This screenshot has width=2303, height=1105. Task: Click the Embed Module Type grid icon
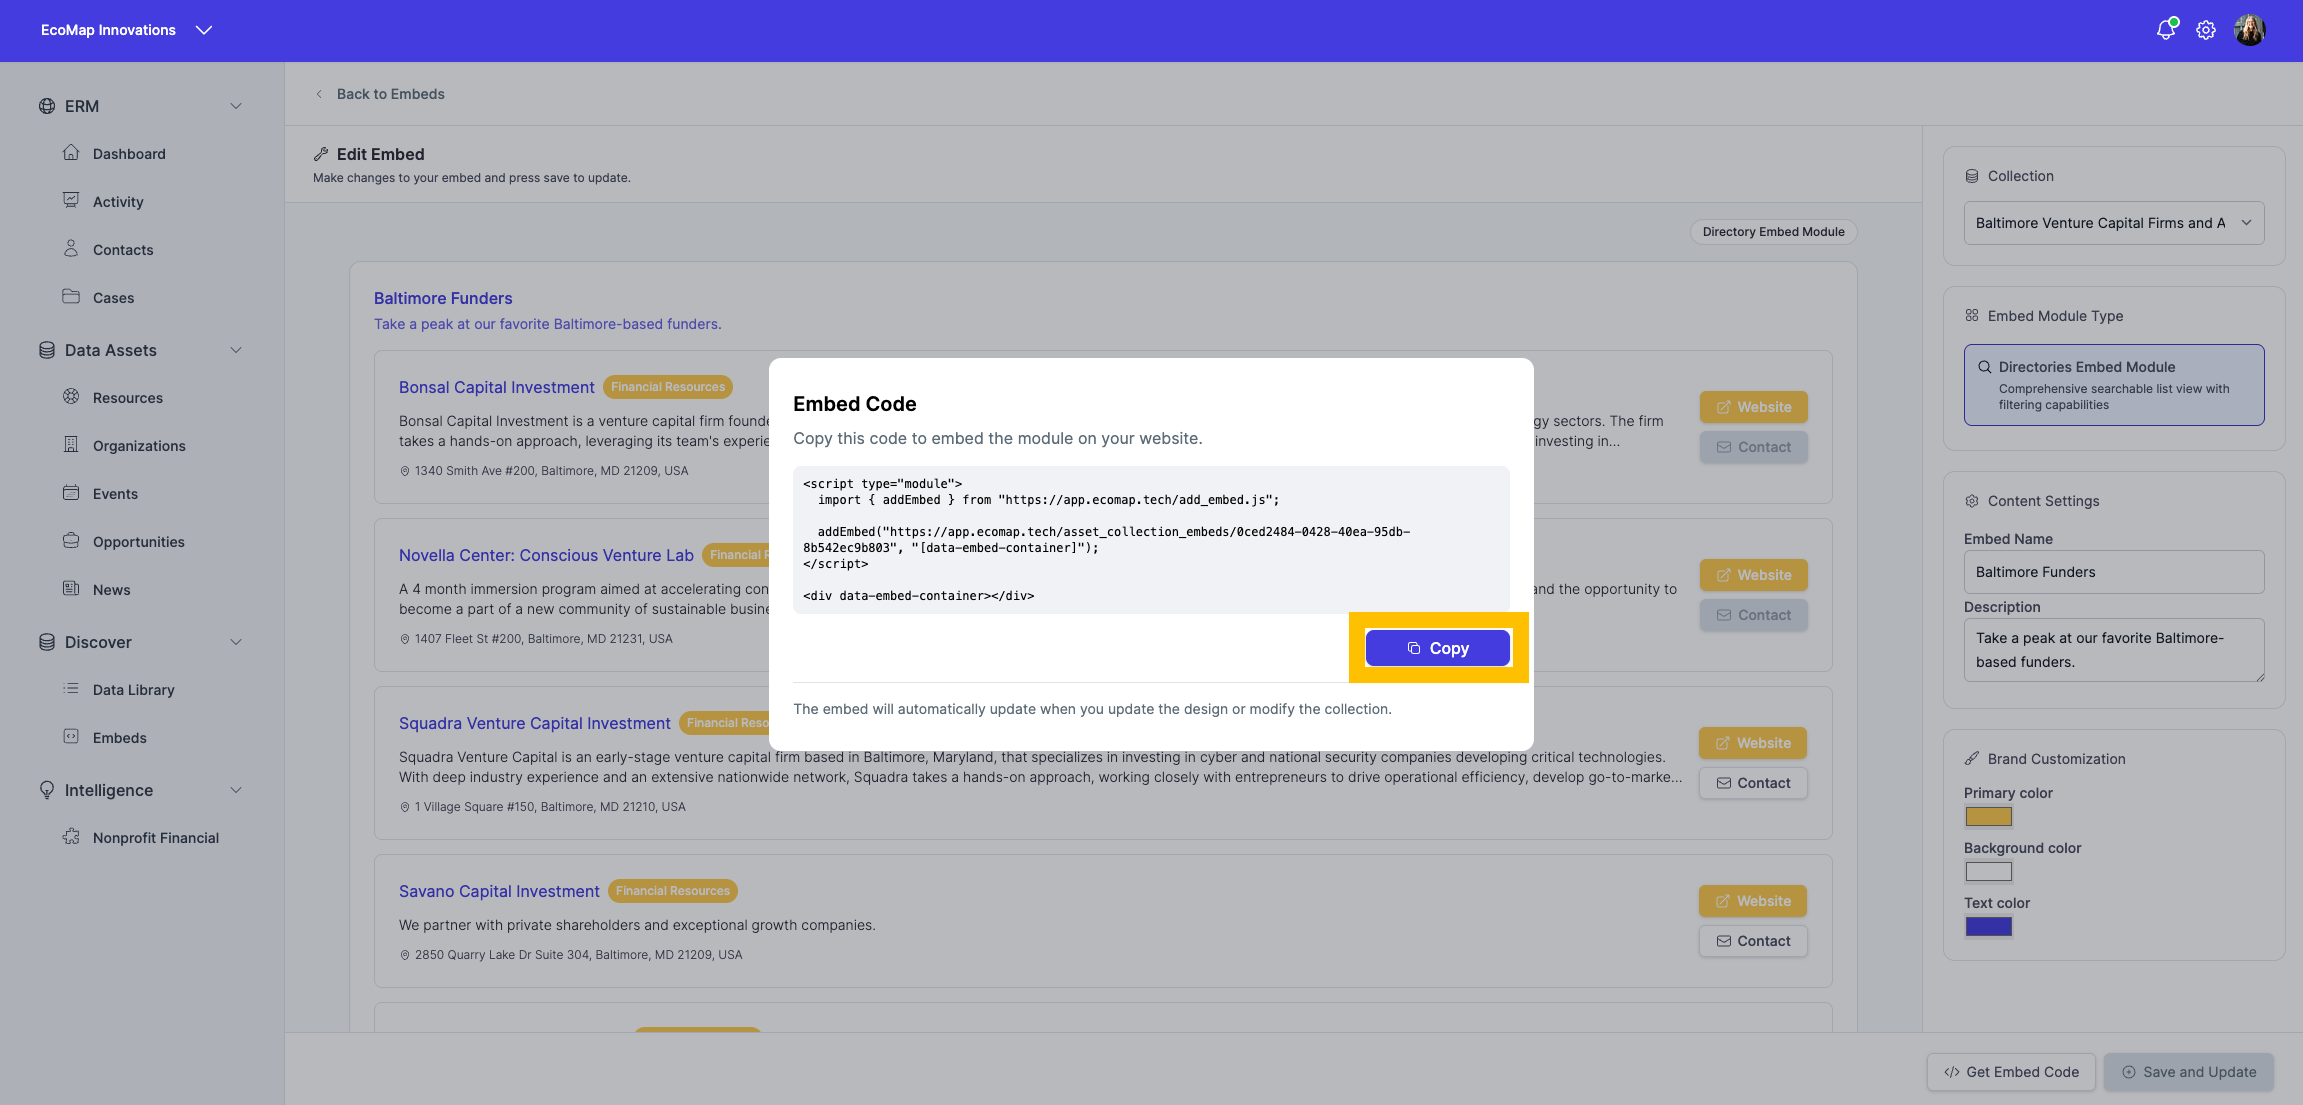click(x=1972, y=316)
